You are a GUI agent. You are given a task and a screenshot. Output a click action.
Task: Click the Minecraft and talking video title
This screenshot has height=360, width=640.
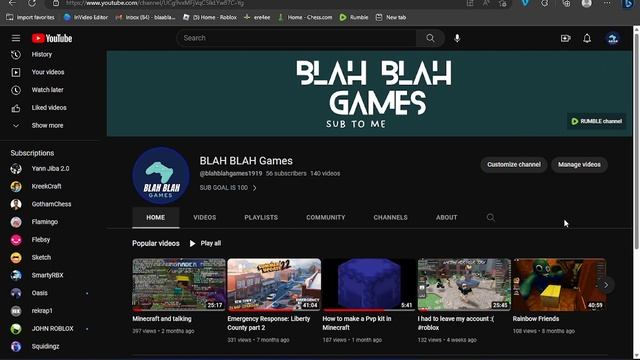(162, 319)
